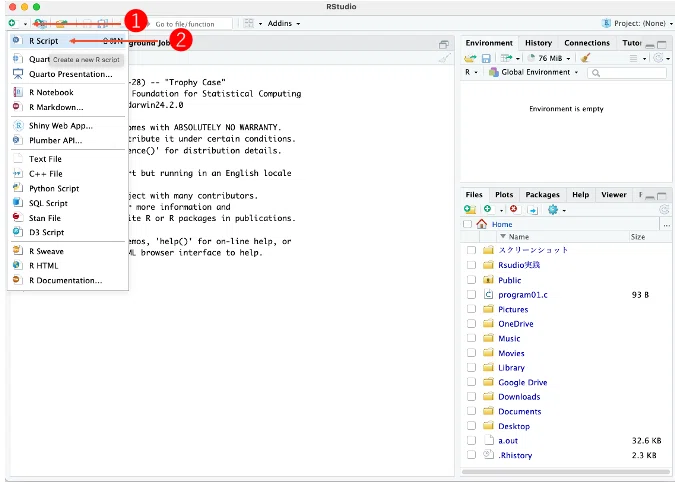Check the box next to Desktop folder
The image size is (675, 482).
471,426
